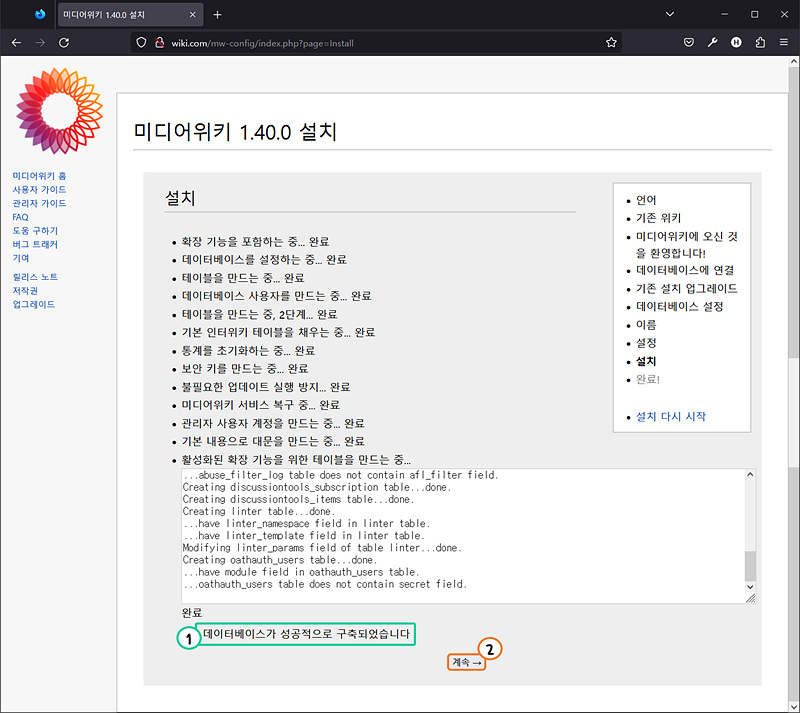The width and height of the screenshot is (800, 713).
Task: Click the page vertical scrollbar thumb
Action: (x=794, y=212)
